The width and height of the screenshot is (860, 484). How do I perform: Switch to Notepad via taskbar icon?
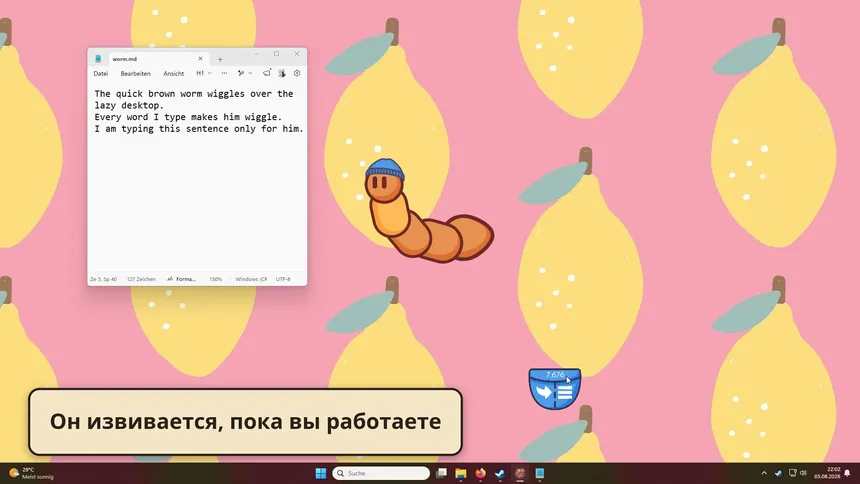point(540,473)
